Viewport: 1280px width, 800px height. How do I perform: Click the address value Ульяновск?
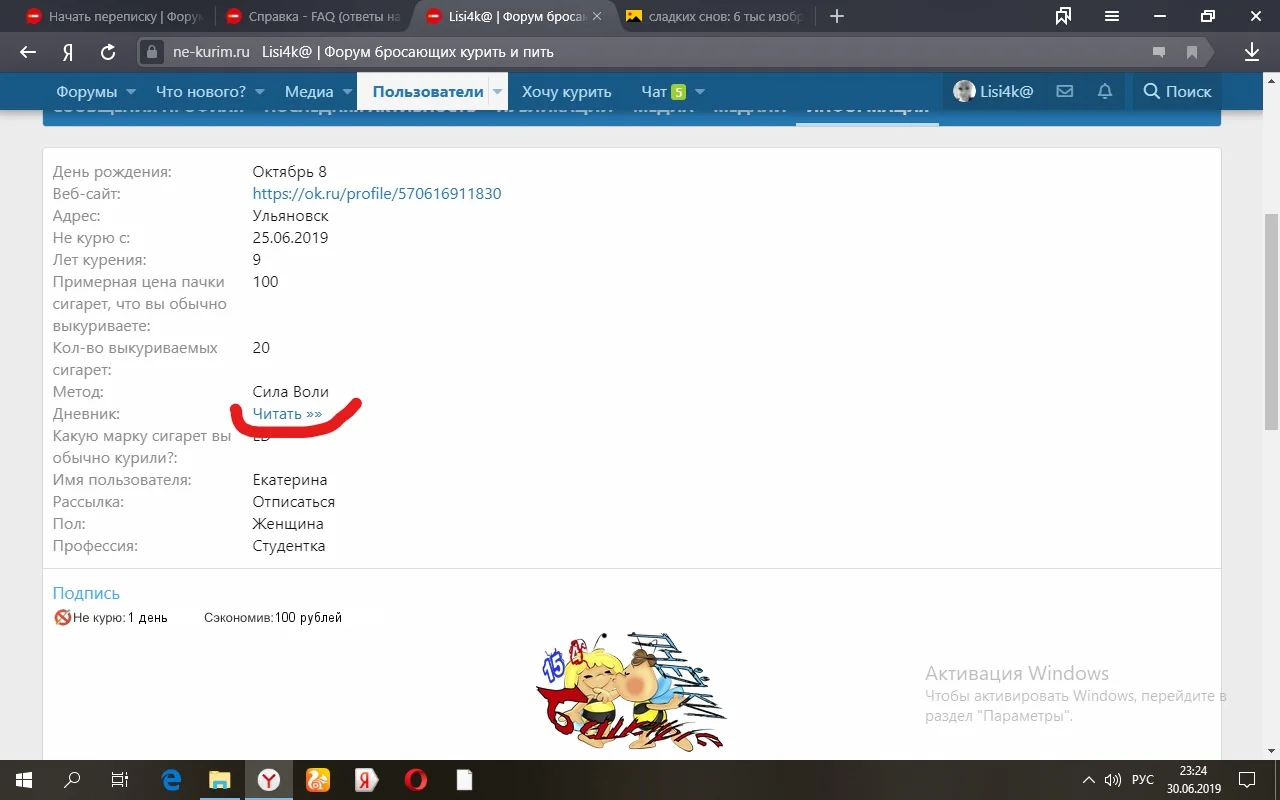290,216
